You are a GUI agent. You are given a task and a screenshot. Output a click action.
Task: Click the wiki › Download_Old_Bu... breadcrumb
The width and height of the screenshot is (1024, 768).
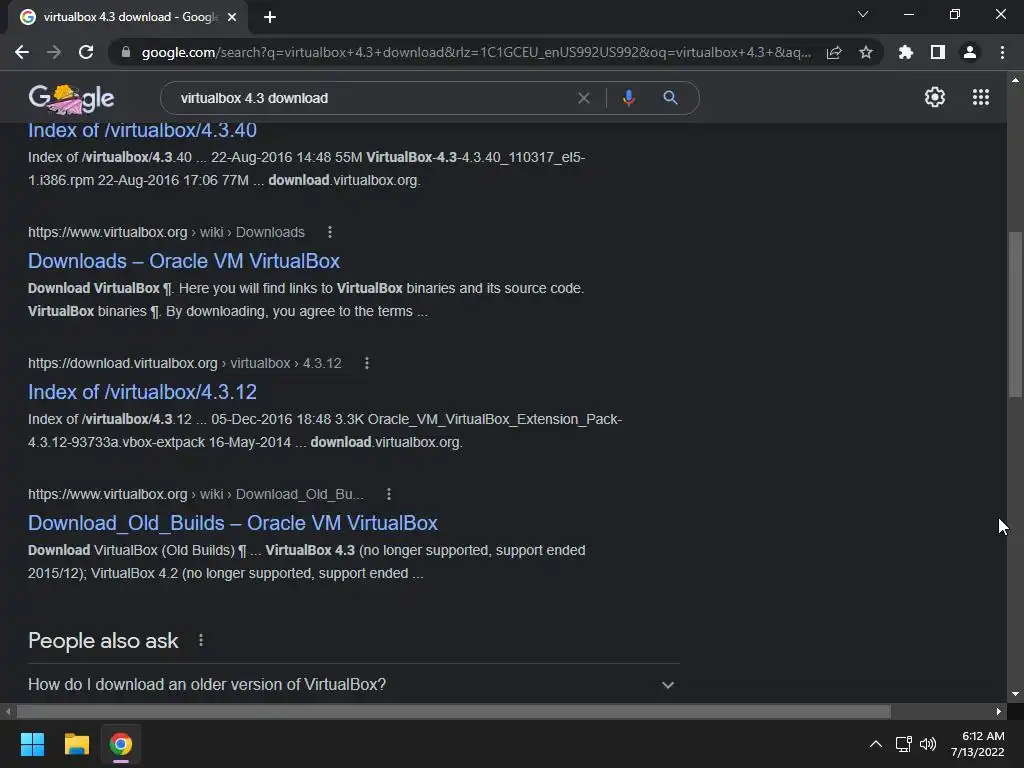click(281, 494)
